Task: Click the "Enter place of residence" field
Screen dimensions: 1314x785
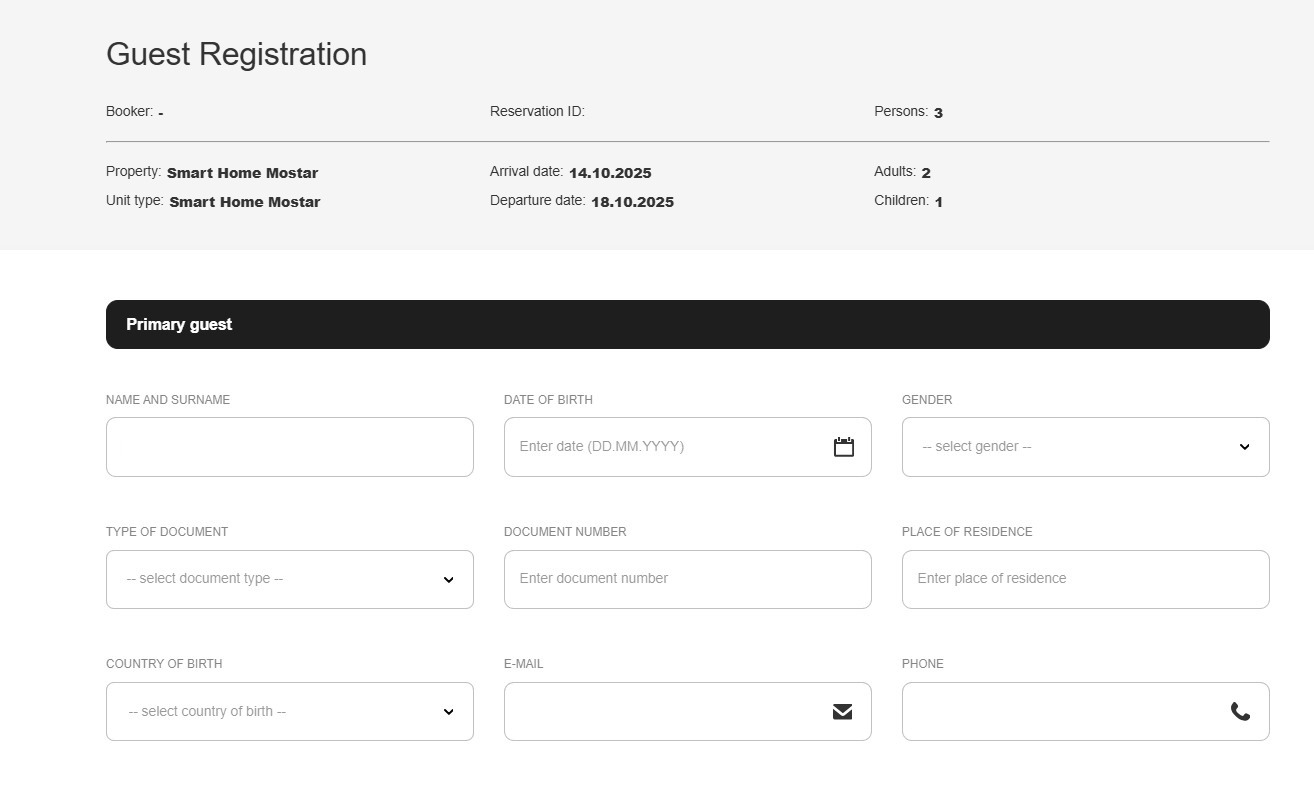Action: [x=1085, y=579]
